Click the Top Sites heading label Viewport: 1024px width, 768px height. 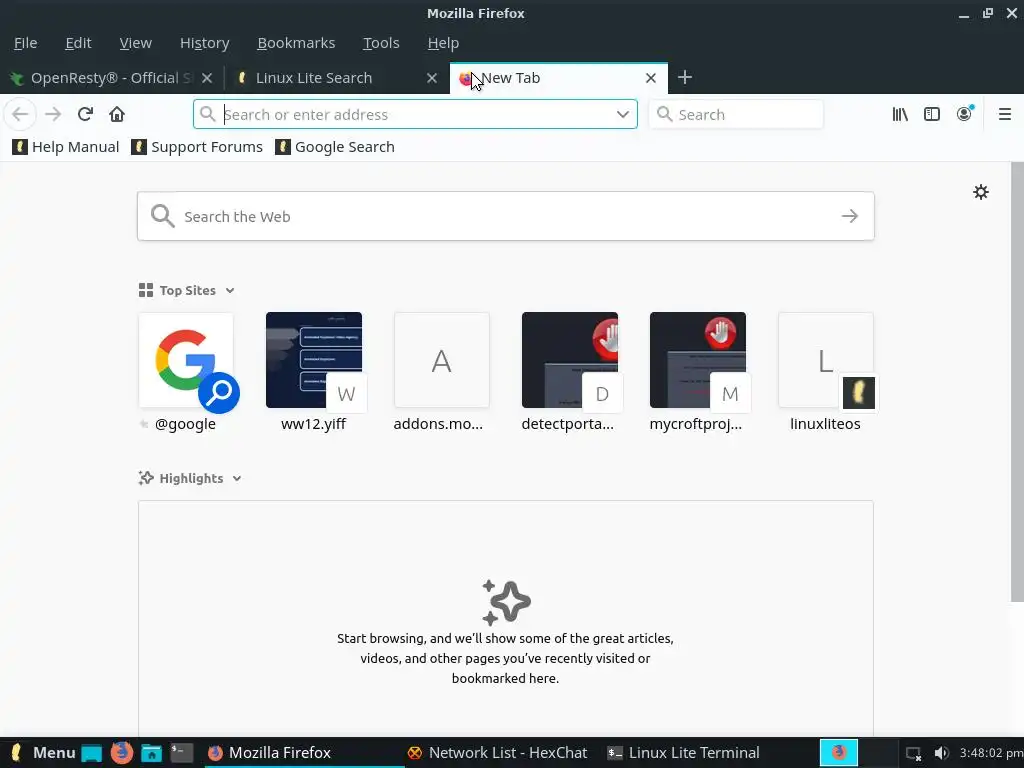[187, 291]
